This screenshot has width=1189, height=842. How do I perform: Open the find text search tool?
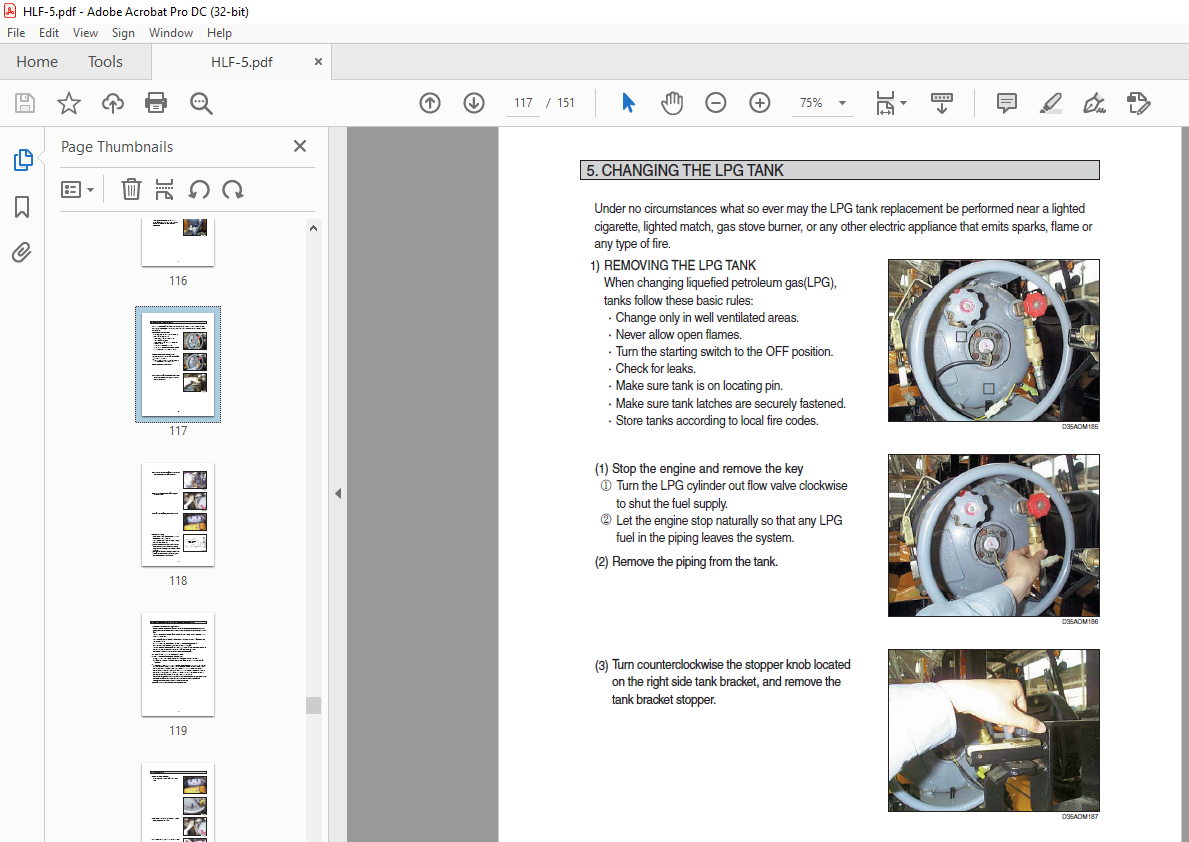tap(201, 102)
